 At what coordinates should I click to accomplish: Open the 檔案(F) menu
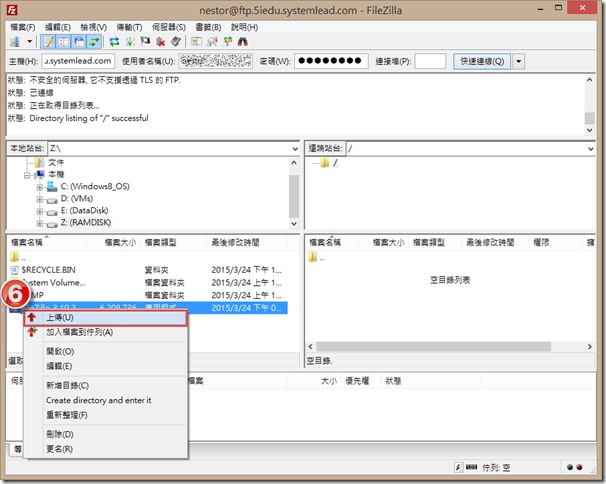23,27
